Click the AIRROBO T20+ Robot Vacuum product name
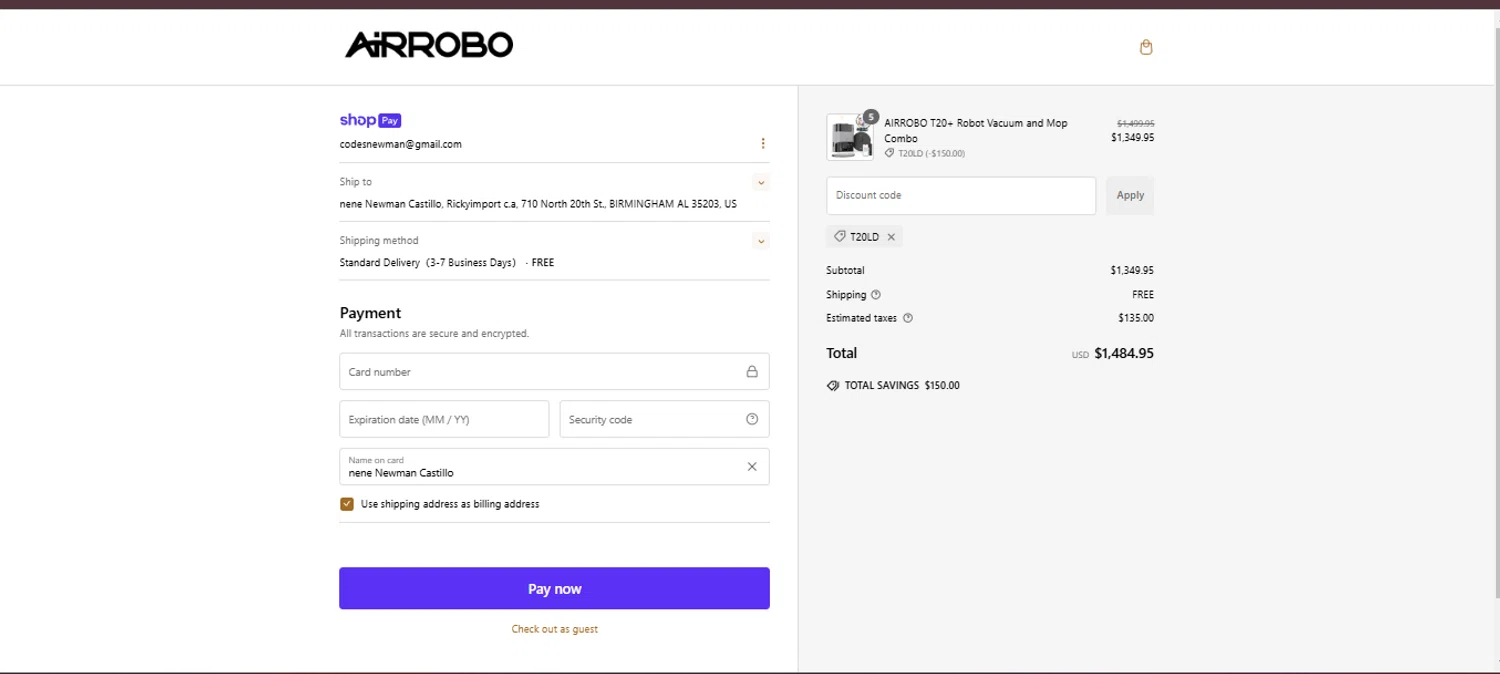Viewport: 1500px width, 674px height. coord(976,130)
